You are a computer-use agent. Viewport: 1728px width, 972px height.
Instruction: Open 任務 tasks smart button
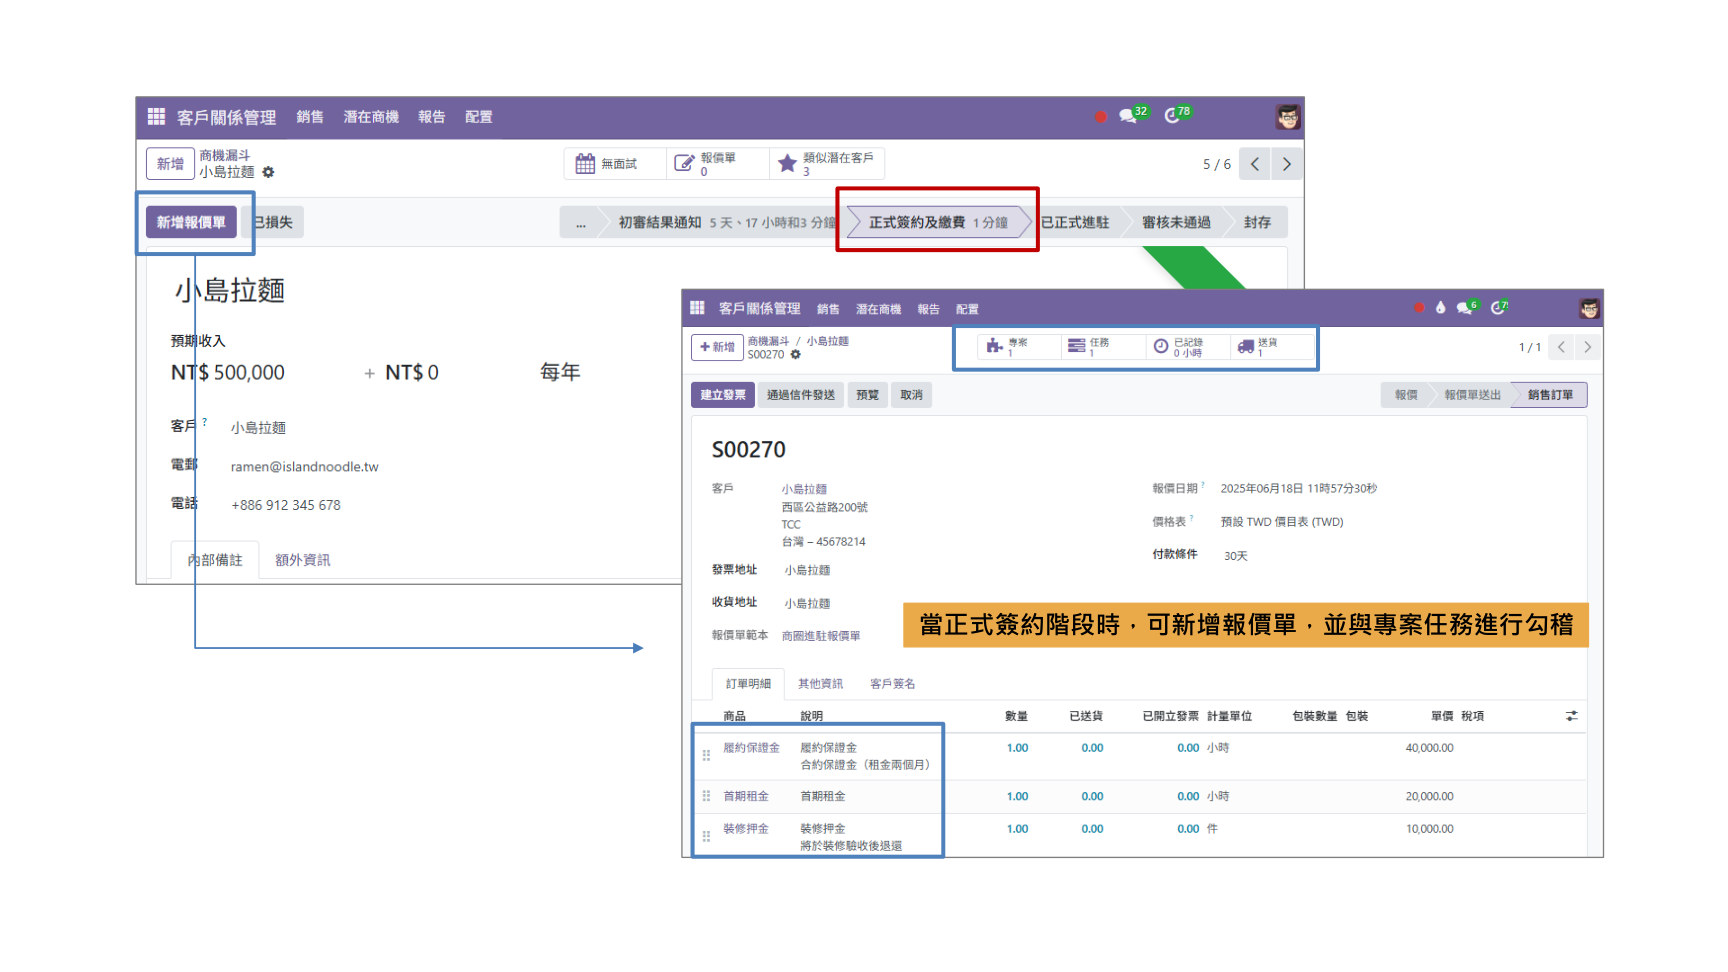[x=1101, y=346]
